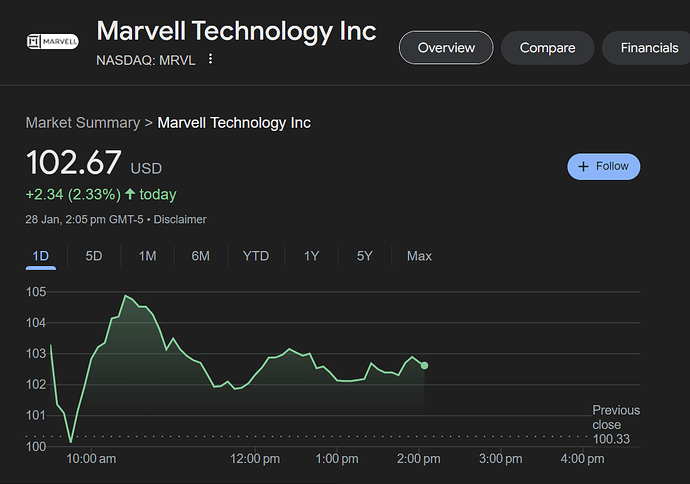Click the plus Follow button
This screenshot has width=690, height=484.
click(604, 166)
